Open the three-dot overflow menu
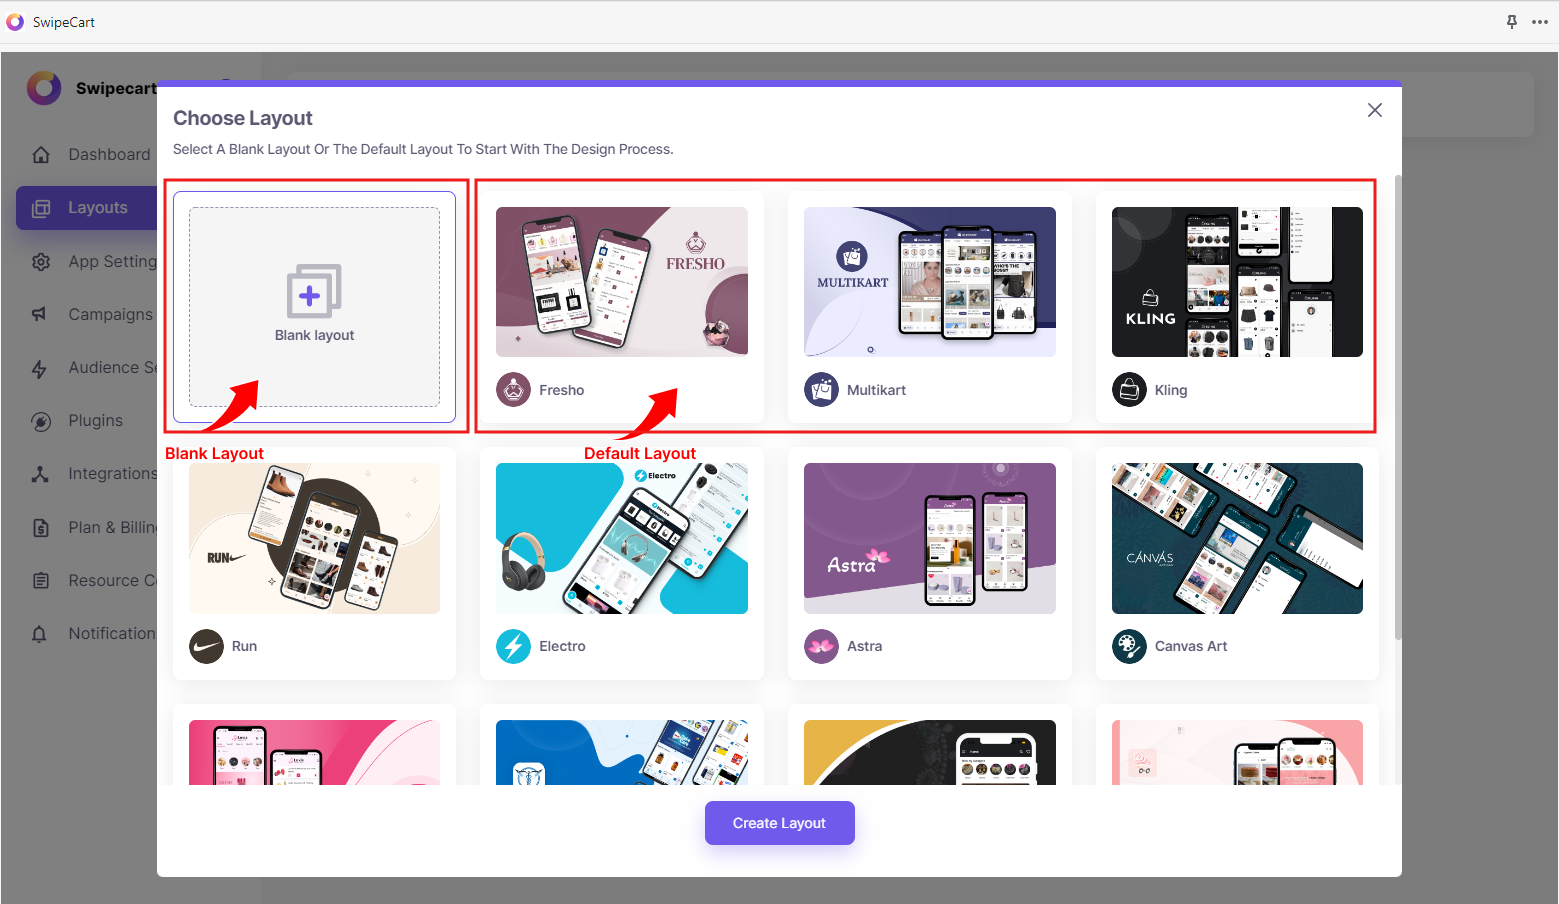This screenshot has width=1559, height=904. 1540,22
